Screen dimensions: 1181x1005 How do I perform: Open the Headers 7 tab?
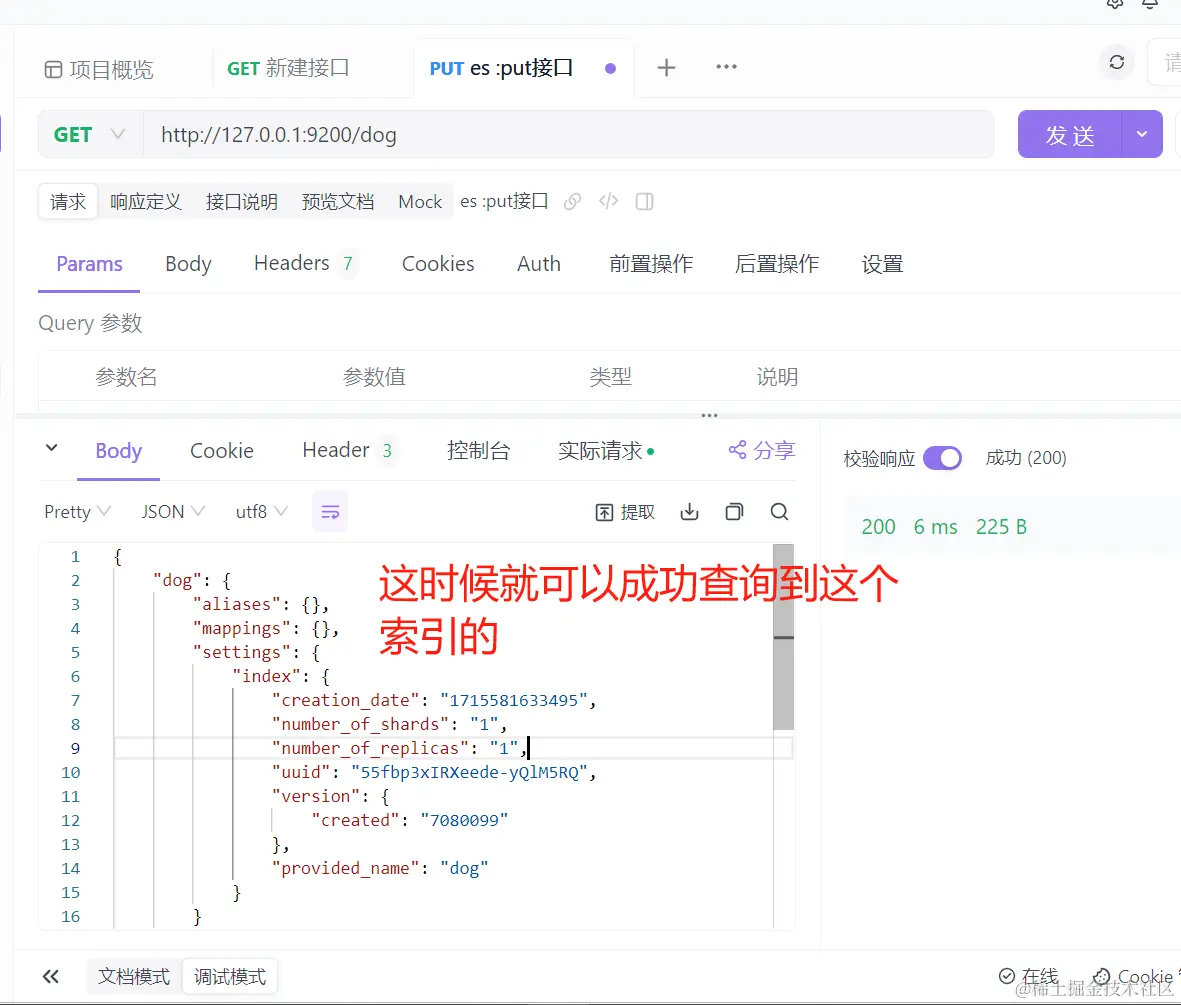(x=304, y=263)
